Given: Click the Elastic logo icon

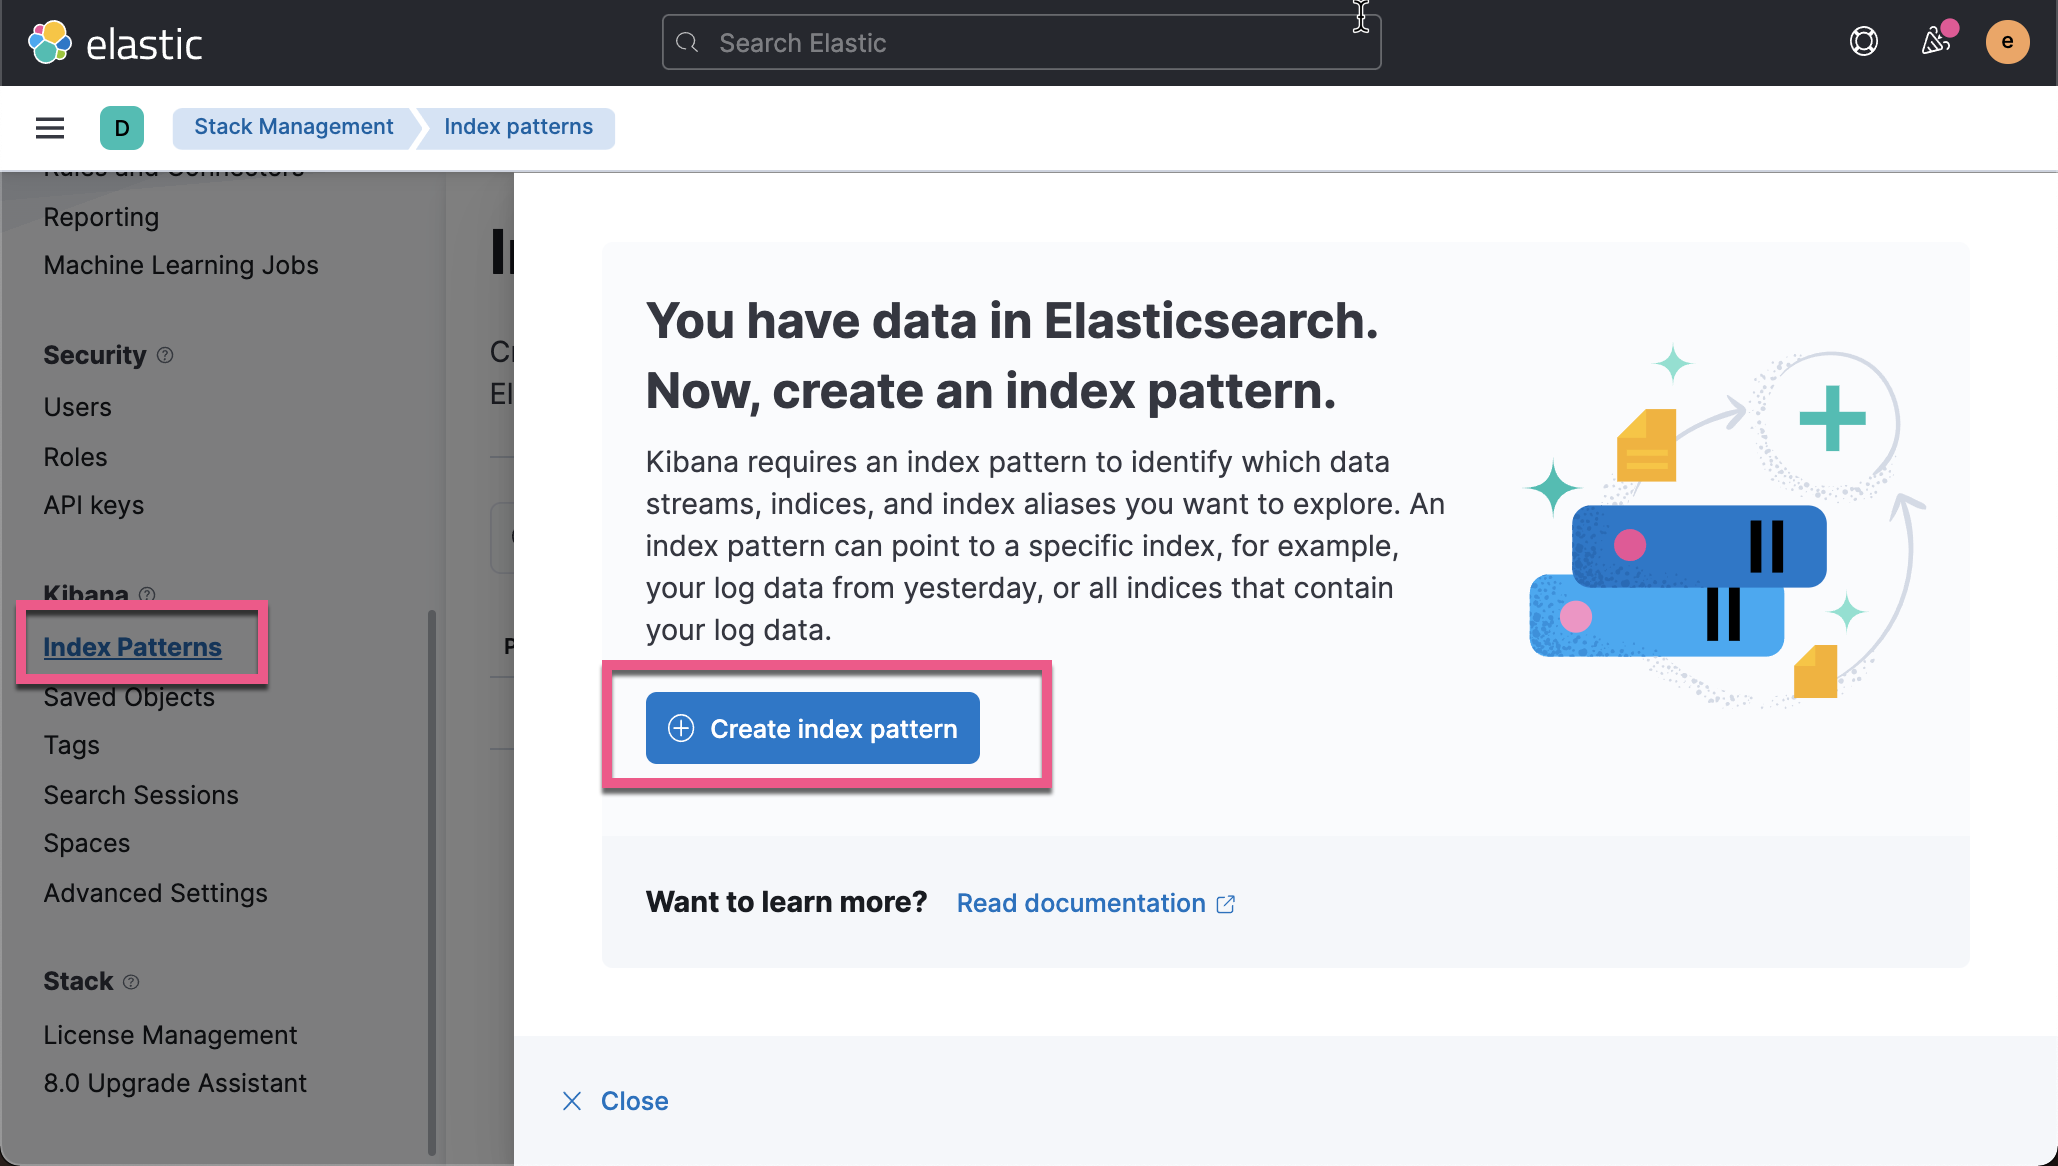Looking at the screenshot, I should [50, 43].
